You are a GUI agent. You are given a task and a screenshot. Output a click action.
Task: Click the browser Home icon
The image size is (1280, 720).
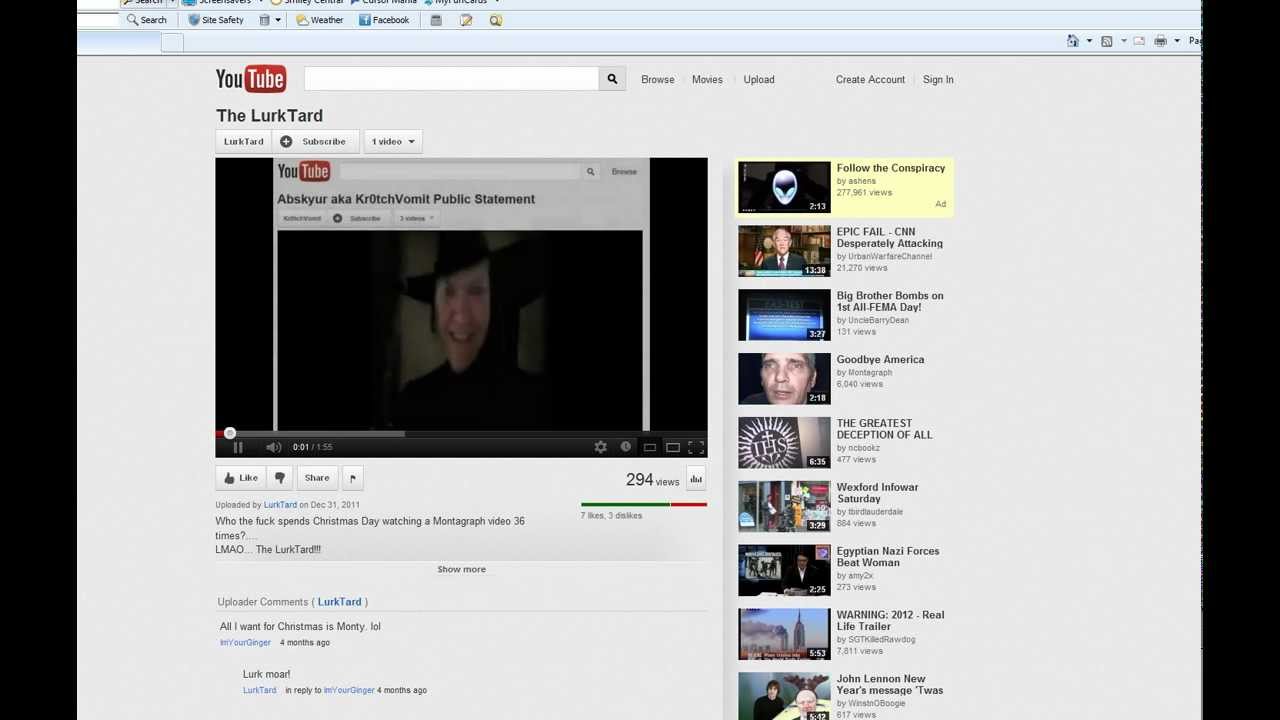click(x=1073, y=41)
